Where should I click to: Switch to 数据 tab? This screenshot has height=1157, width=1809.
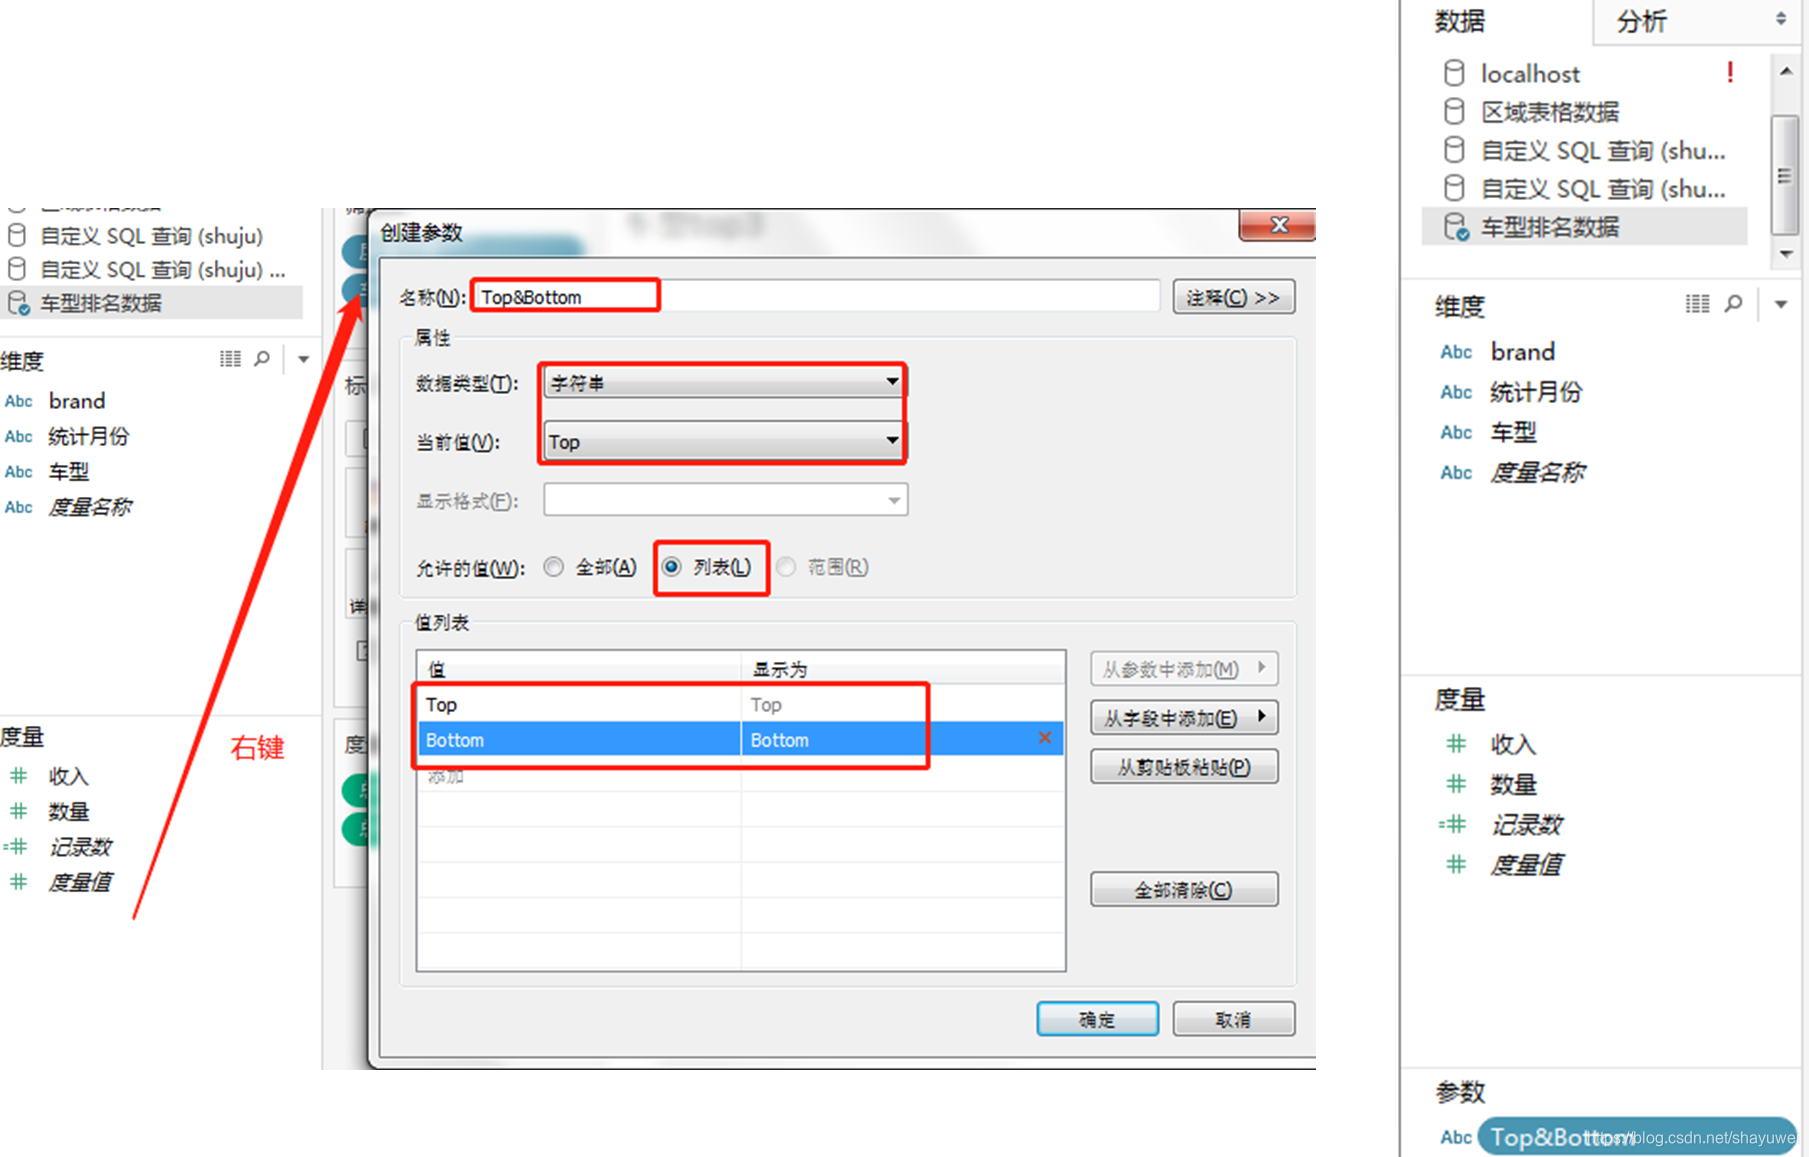coord(1460,21)
